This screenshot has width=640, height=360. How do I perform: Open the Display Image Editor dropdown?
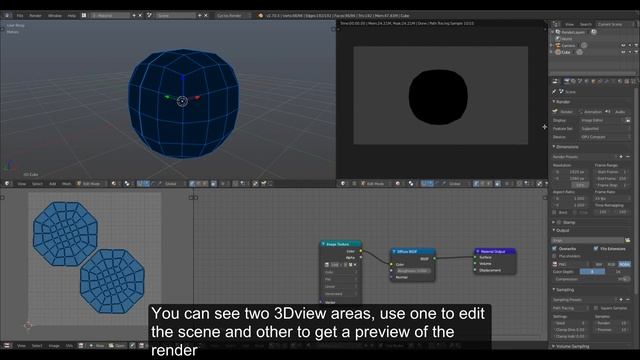(x=601, y=120)
